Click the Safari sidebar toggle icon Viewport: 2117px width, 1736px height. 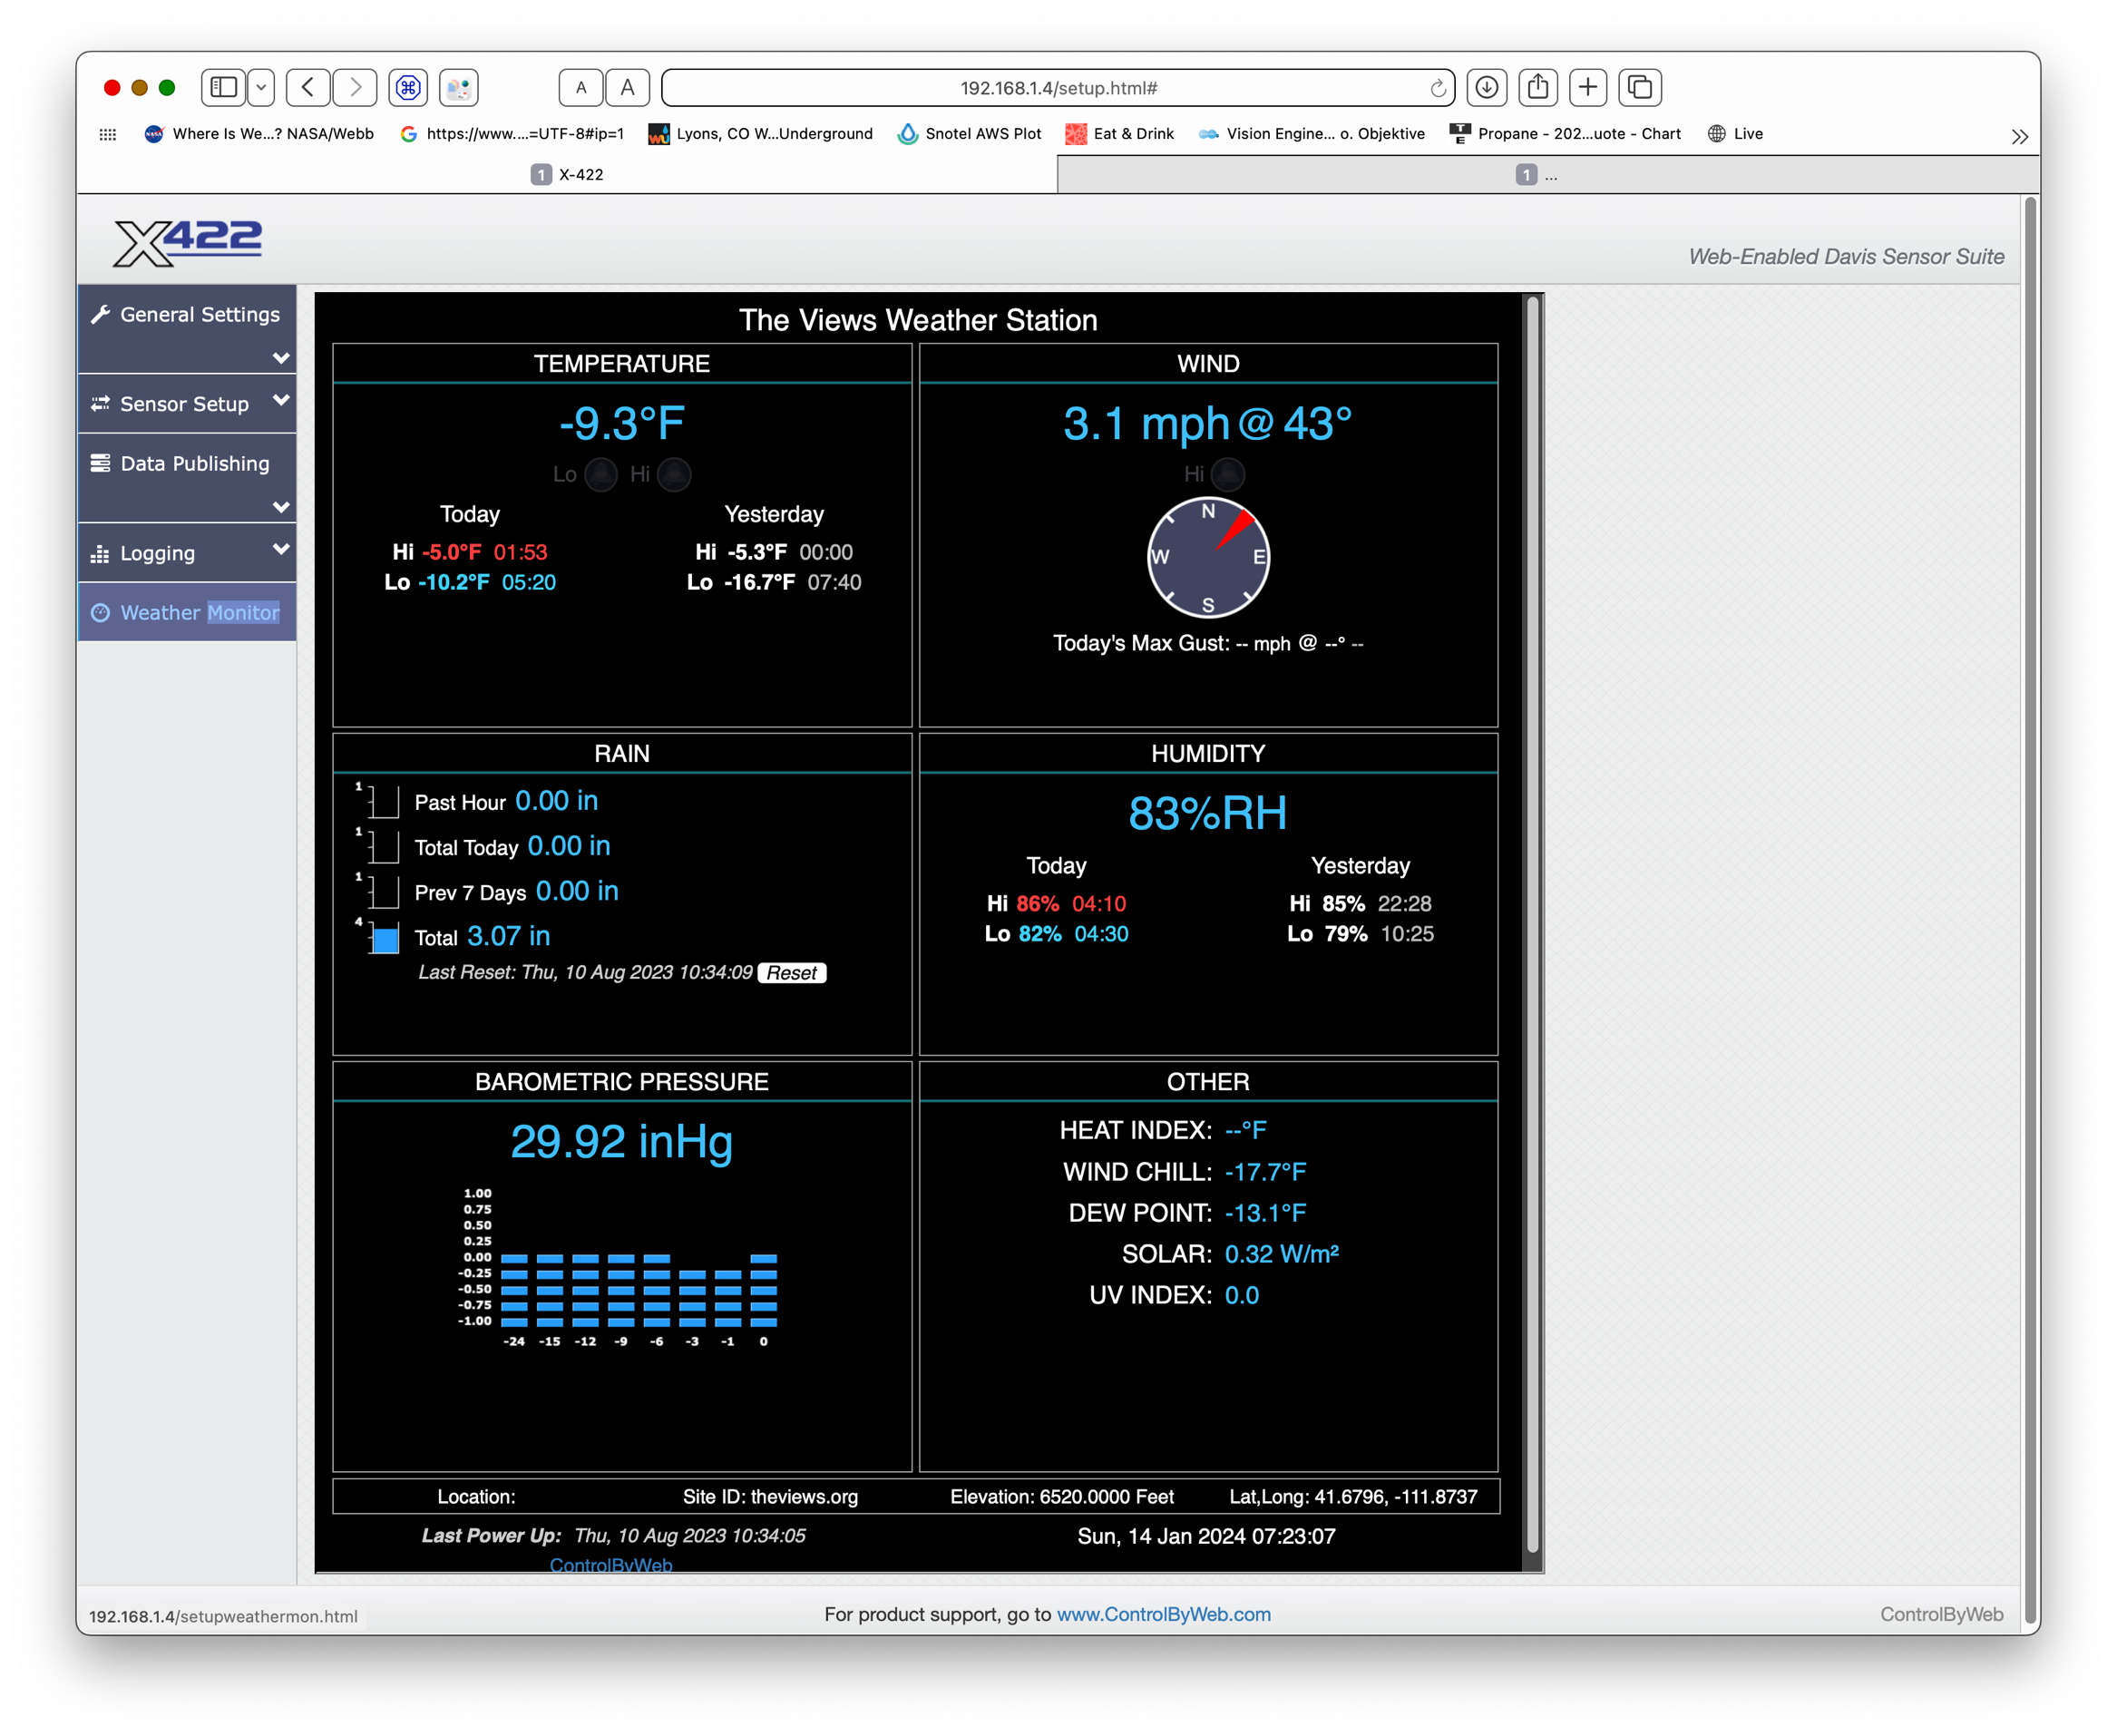coord(224,87)
